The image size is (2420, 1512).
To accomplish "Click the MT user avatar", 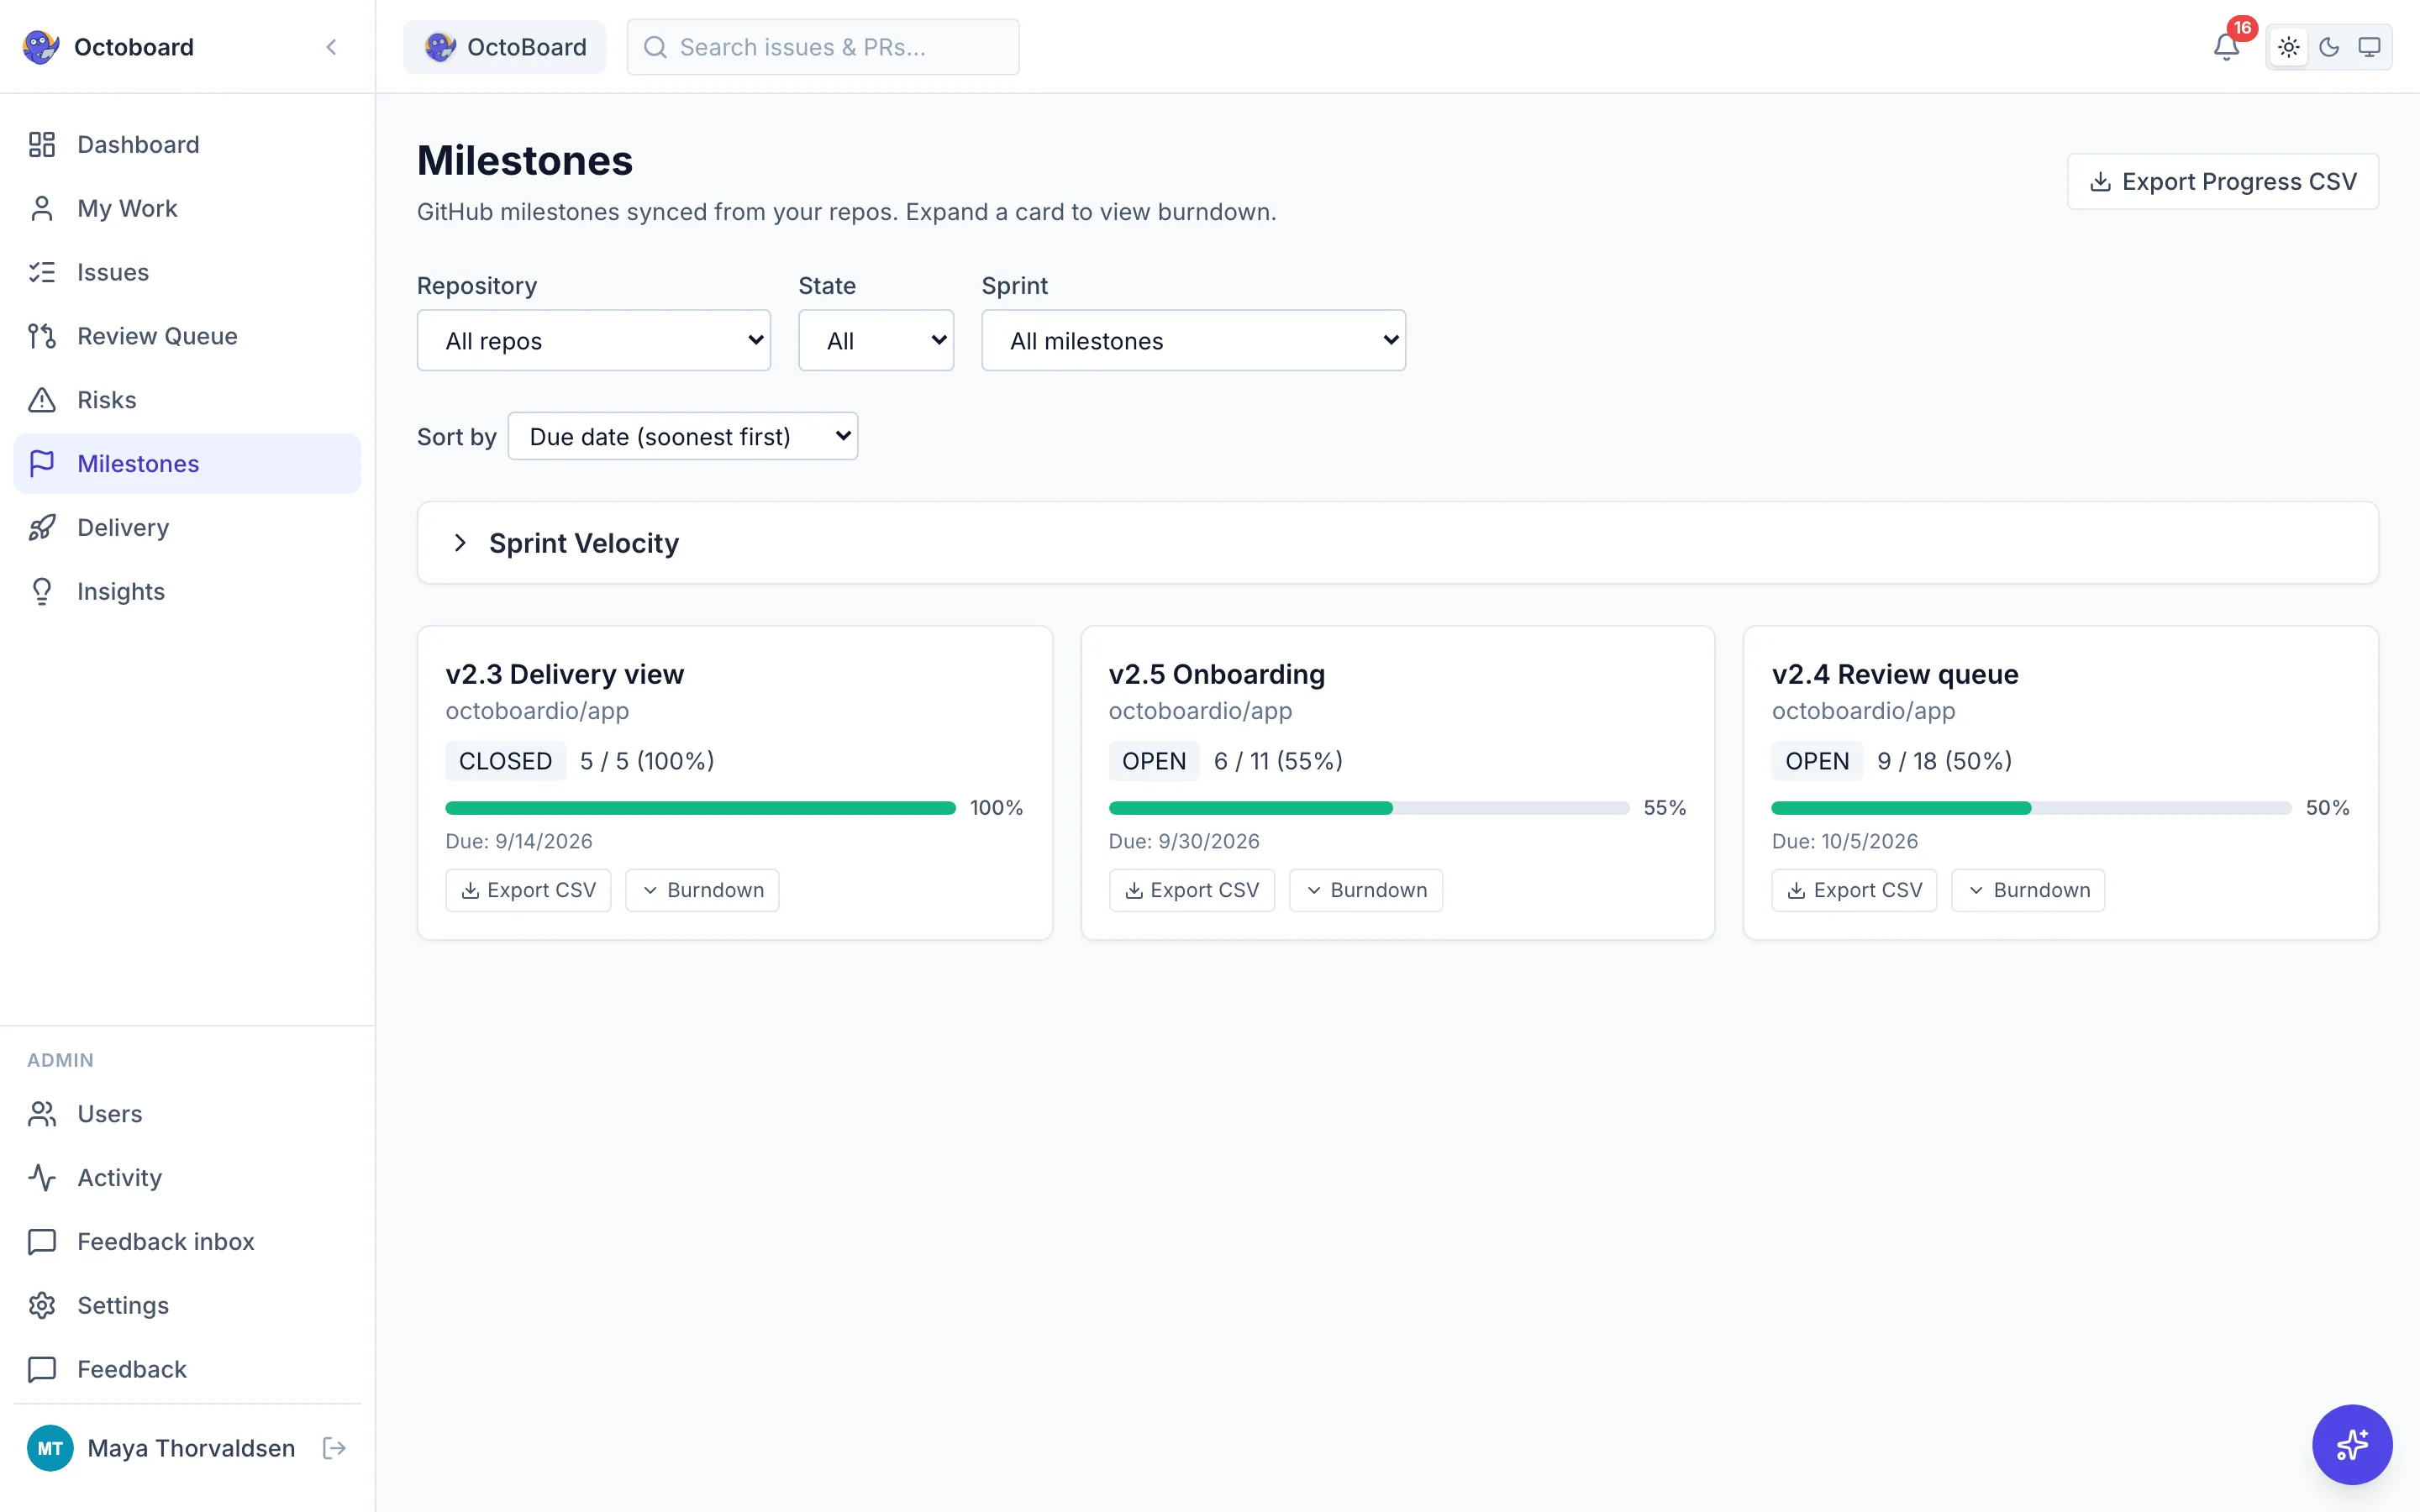I will coord(50,1447).
